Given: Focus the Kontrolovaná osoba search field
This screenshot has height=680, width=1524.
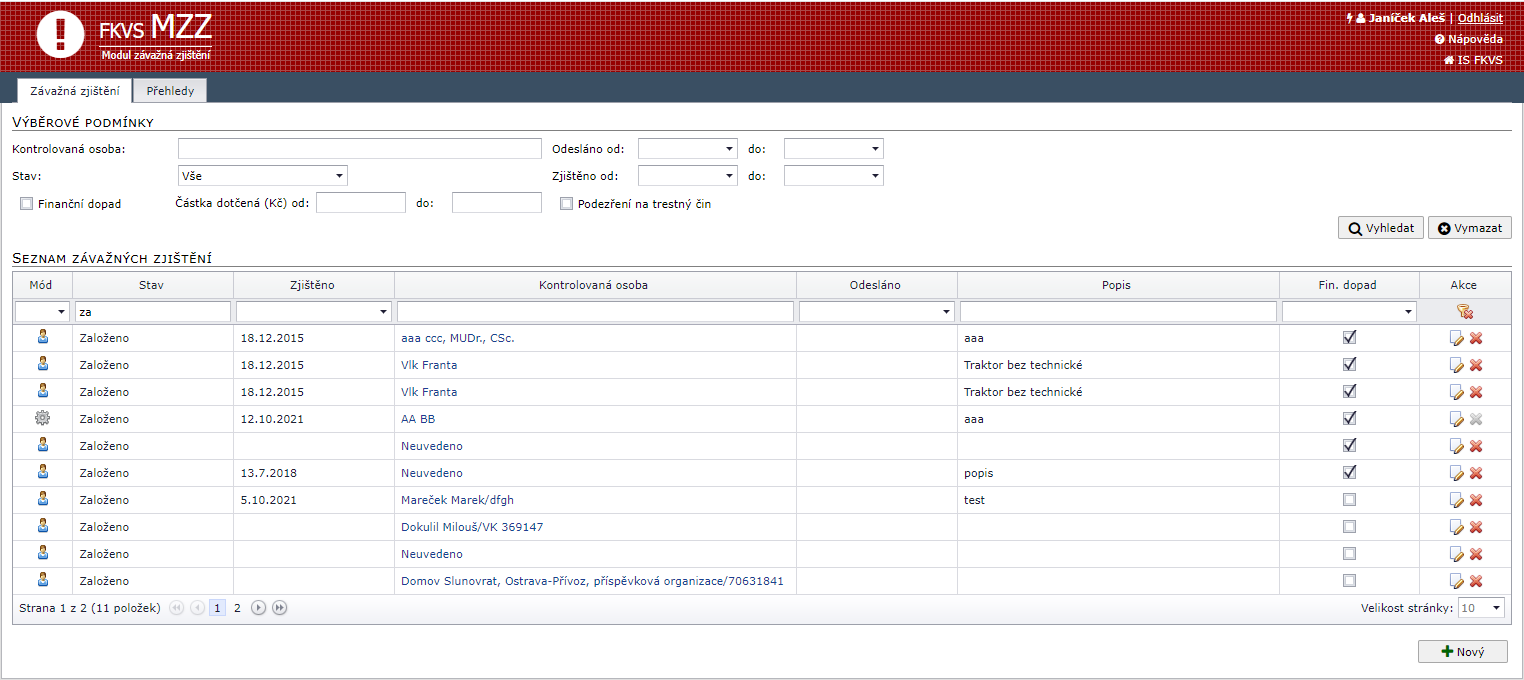Looking at the screenshot, I should (x=360, y=149).
